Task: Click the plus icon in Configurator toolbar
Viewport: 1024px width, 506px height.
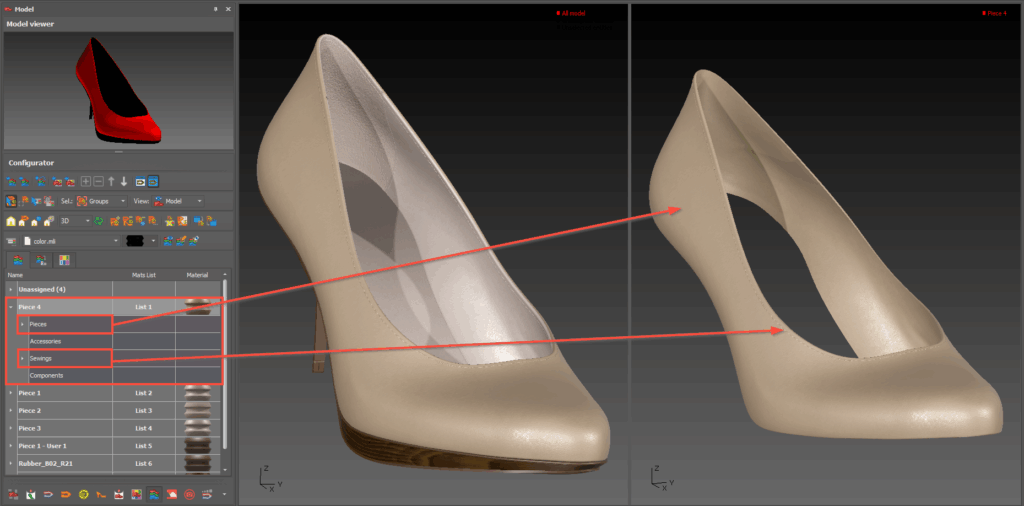Action: click(x=86, y=182)
